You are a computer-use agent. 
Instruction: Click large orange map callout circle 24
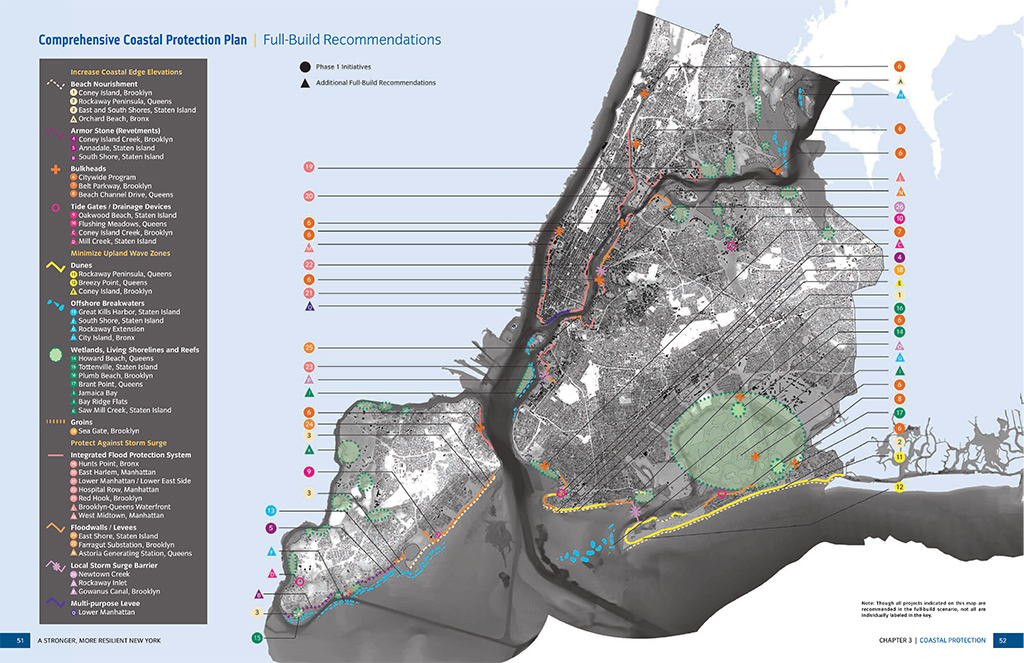[x=309, y=425]
